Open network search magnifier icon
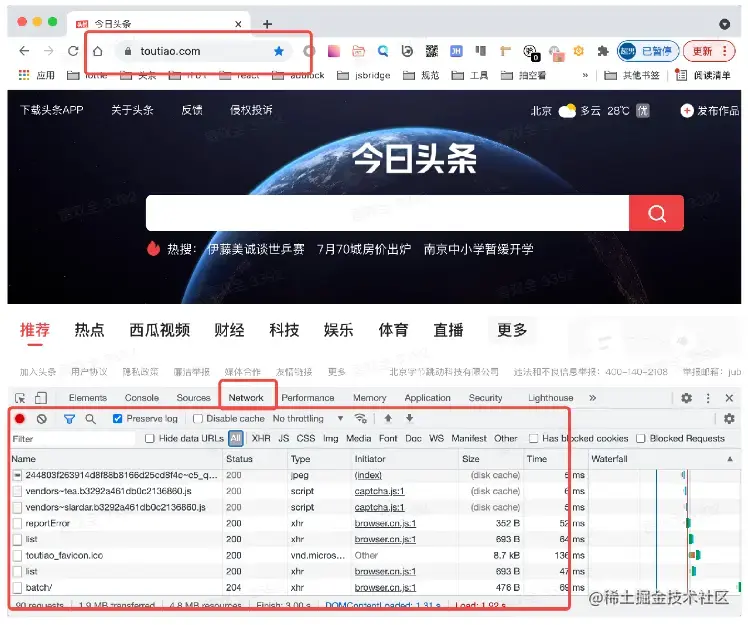Image resolution: width=748 pixels, height=625 pixels. pos(90,419)
